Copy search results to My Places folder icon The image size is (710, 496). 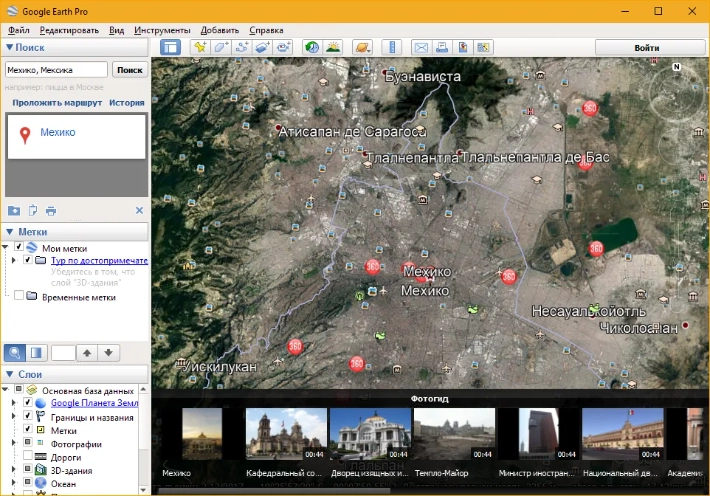coord(14,211)
